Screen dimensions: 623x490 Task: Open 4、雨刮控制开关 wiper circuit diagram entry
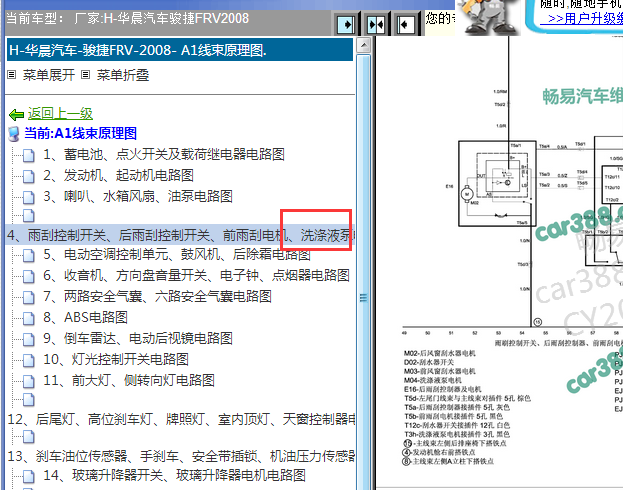[x=180, y=235]
